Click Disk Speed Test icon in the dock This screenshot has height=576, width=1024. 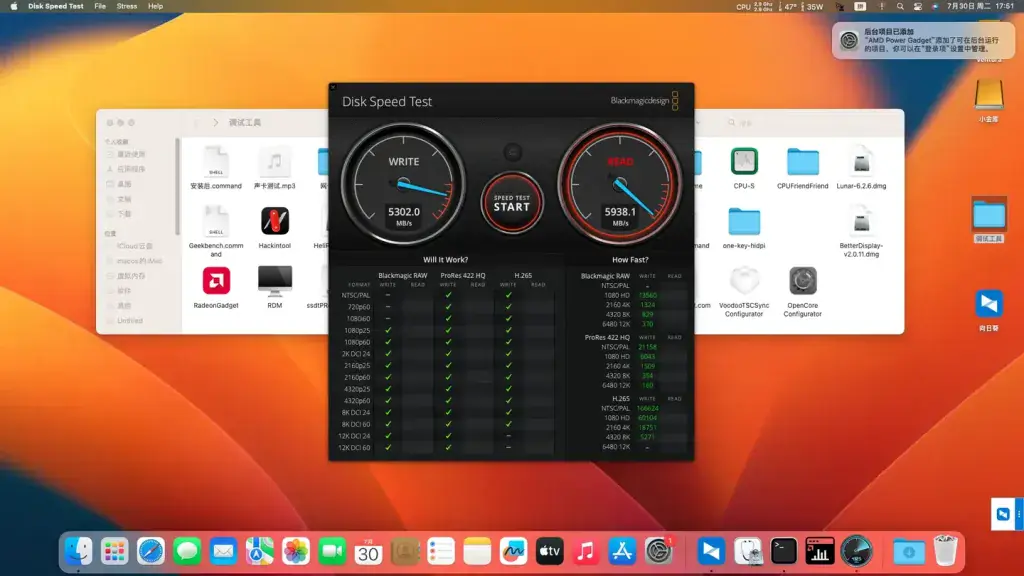click(x=856, y=552)
